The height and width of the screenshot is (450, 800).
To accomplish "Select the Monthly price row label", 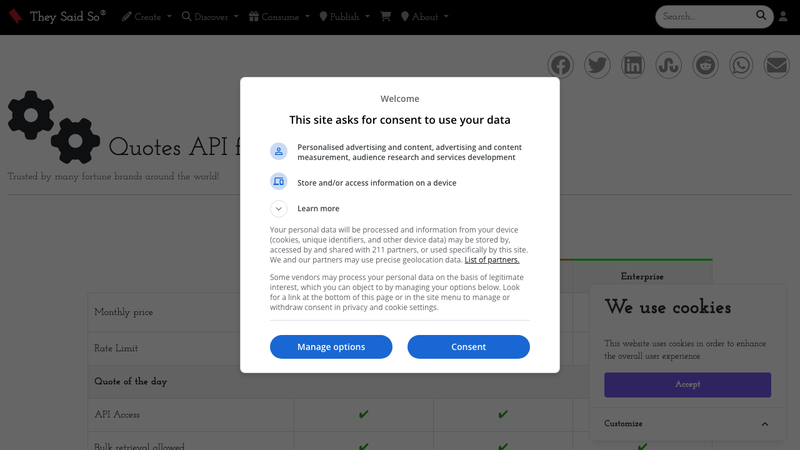I will 123,312.
